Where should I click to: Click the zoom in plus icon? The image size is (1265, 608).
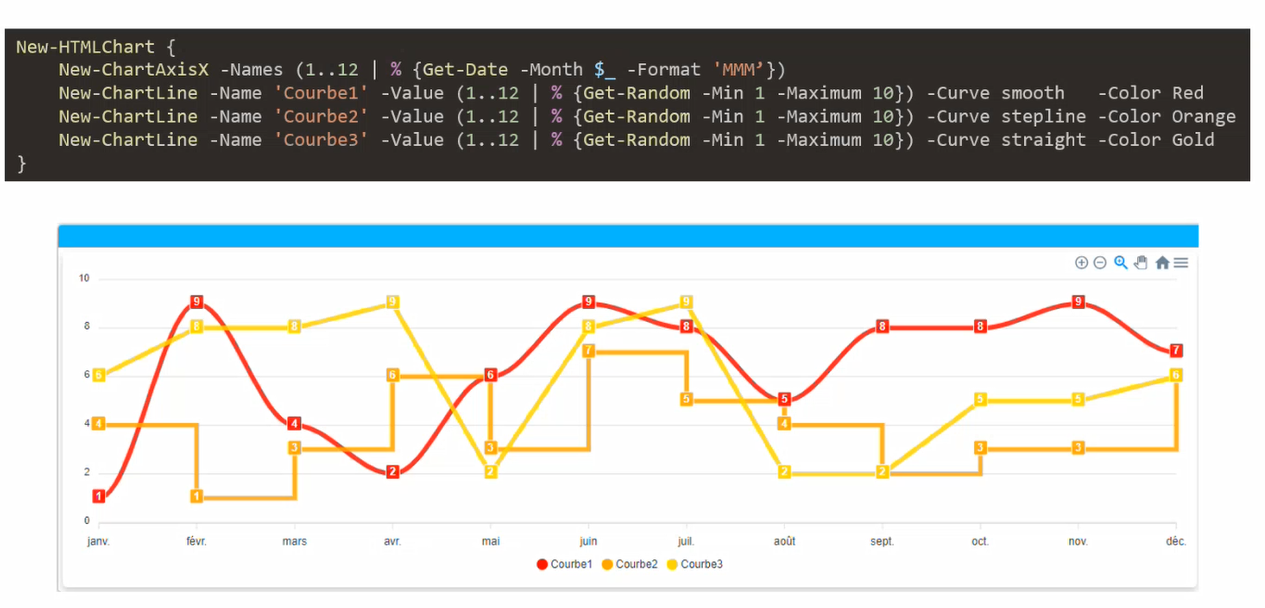[x=1081, y=263]
